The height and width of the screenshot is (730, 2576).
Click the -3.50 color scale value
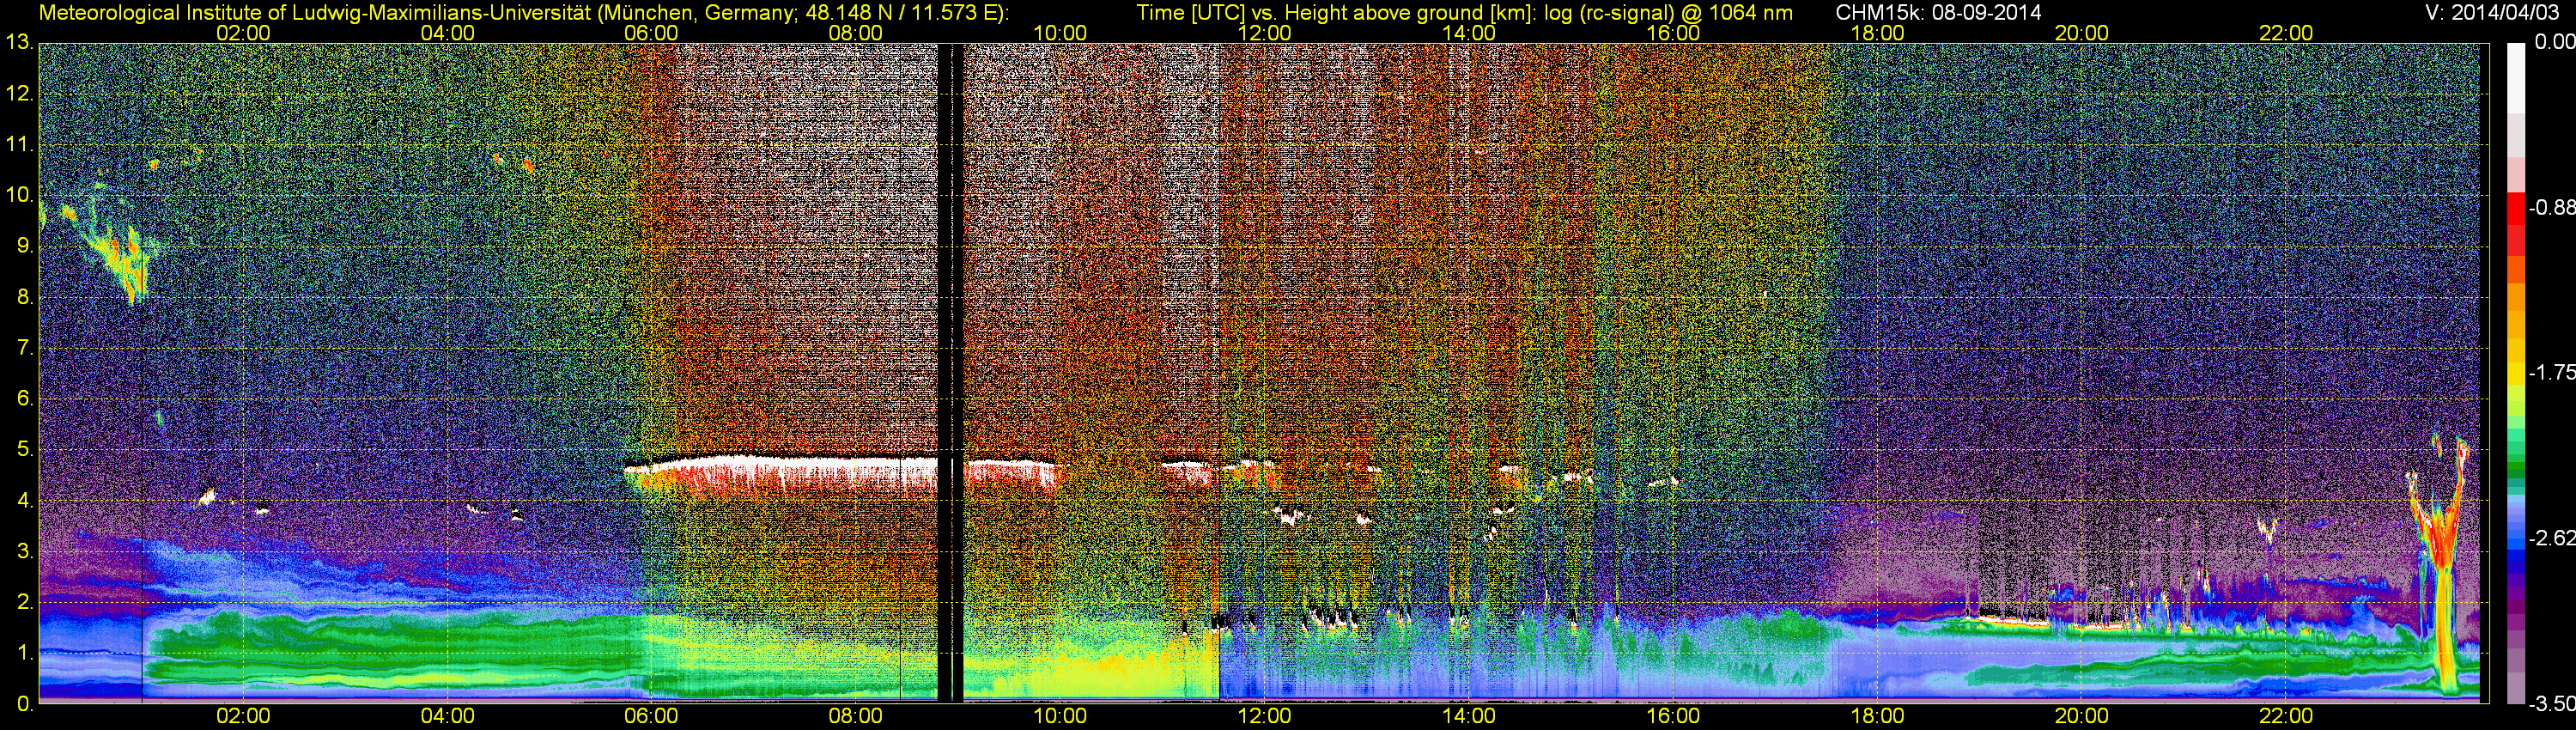2551,704
